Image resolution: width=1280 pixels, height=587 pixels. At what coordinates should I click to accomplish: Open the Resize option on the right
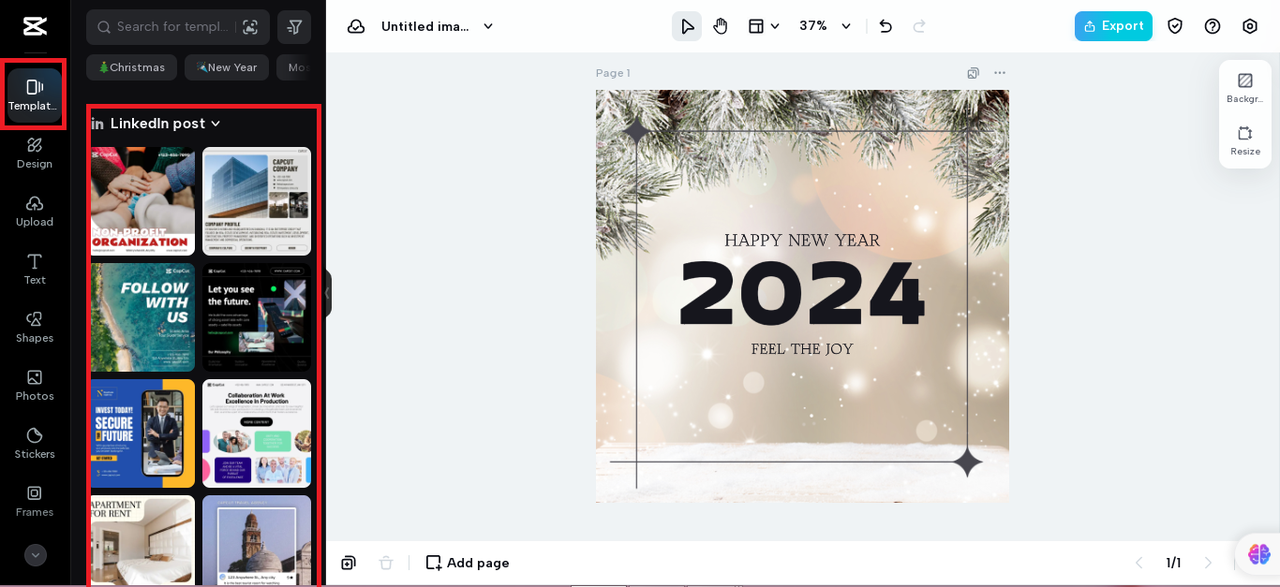click(1245, 141)
